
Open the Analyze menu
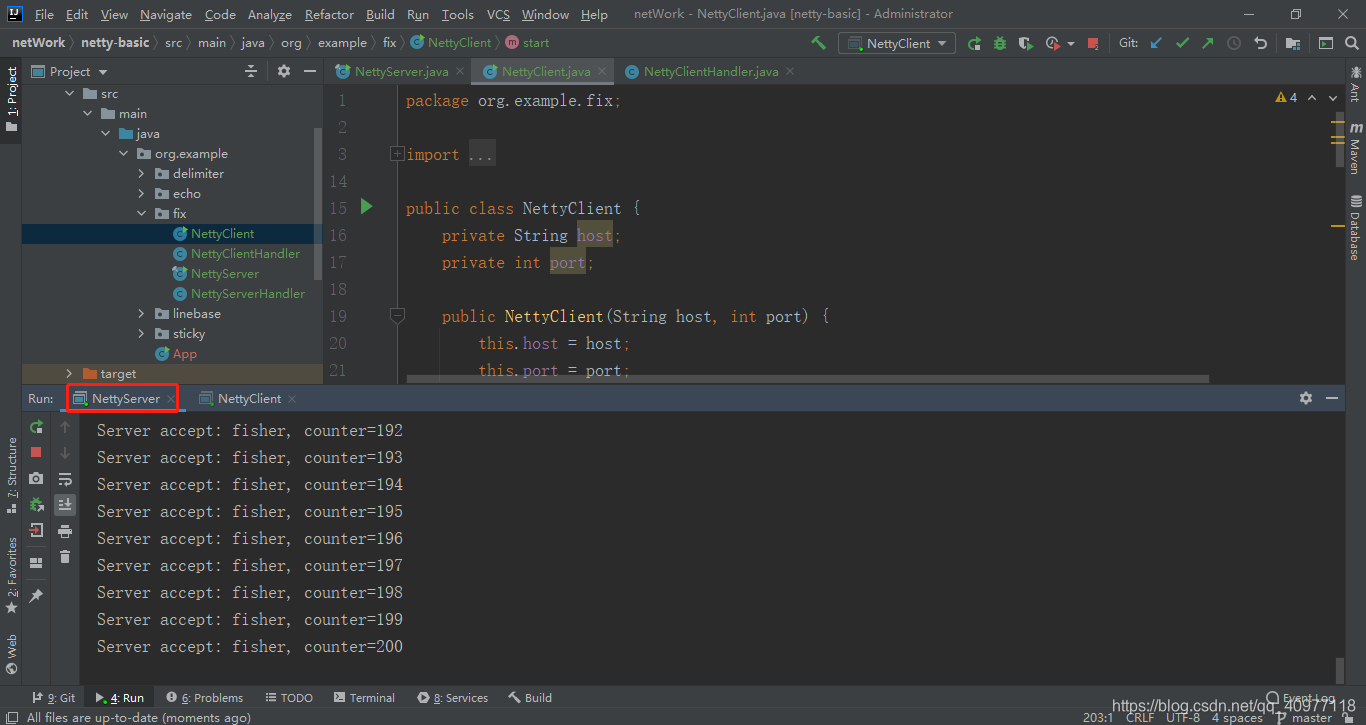pos(269,15)
